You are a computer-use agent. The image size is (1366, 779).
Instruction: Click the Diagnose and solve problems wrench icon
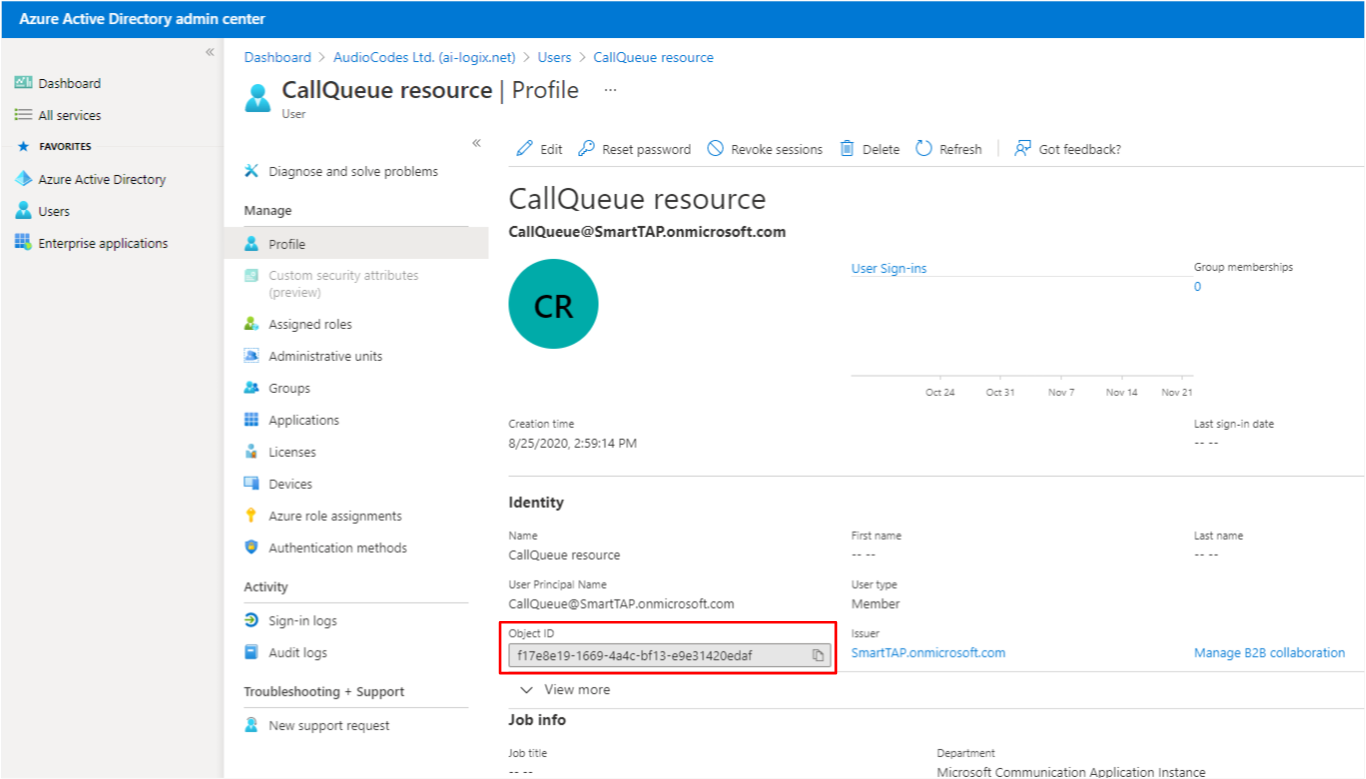pos(252,171)
